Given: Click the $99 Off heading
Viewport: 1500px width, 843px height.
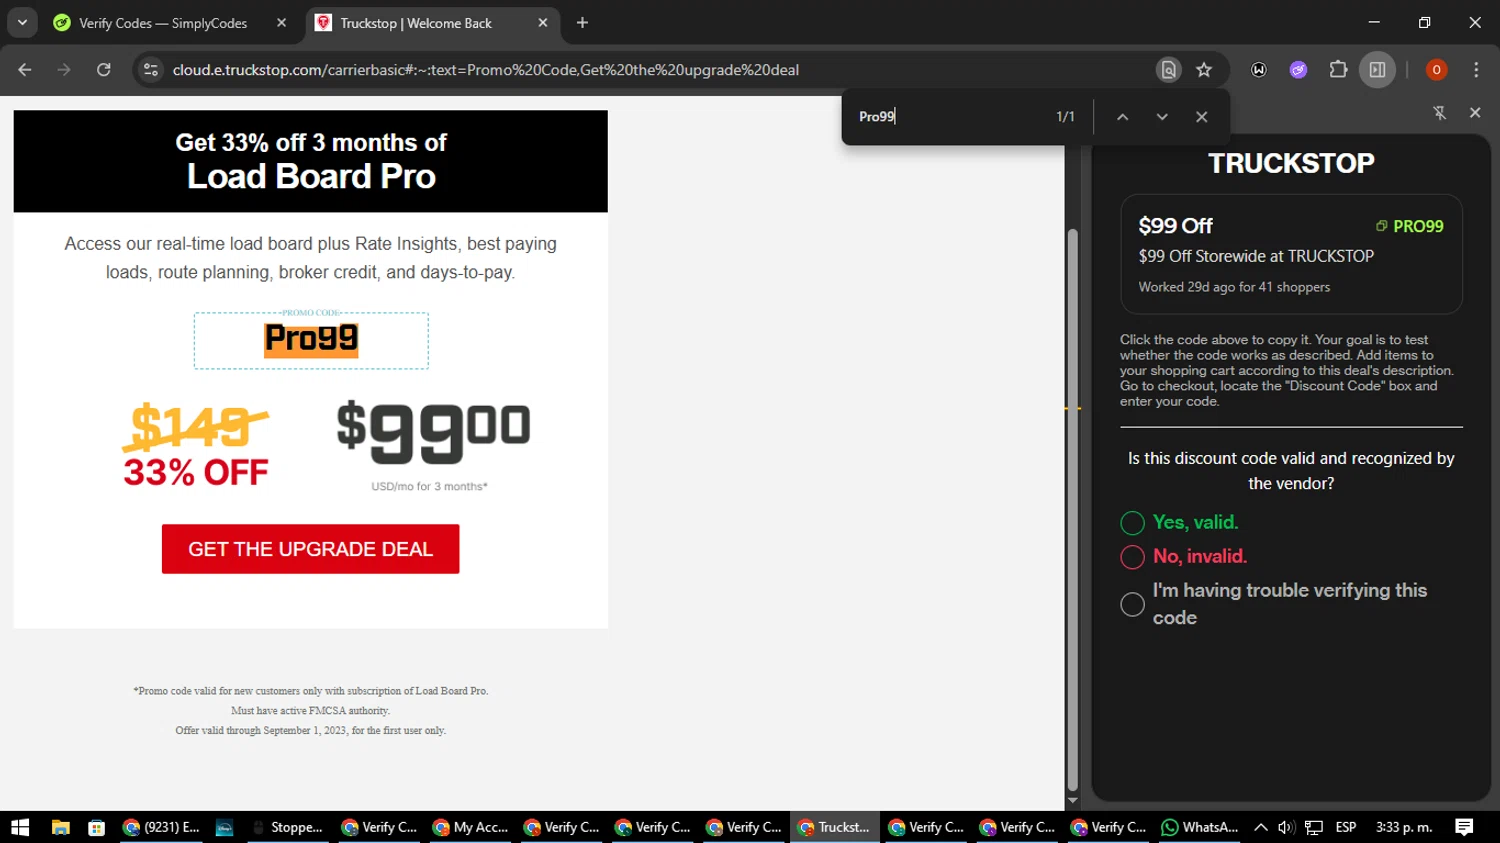Looking at the screenshot, I should click(x=1175, y=226).
